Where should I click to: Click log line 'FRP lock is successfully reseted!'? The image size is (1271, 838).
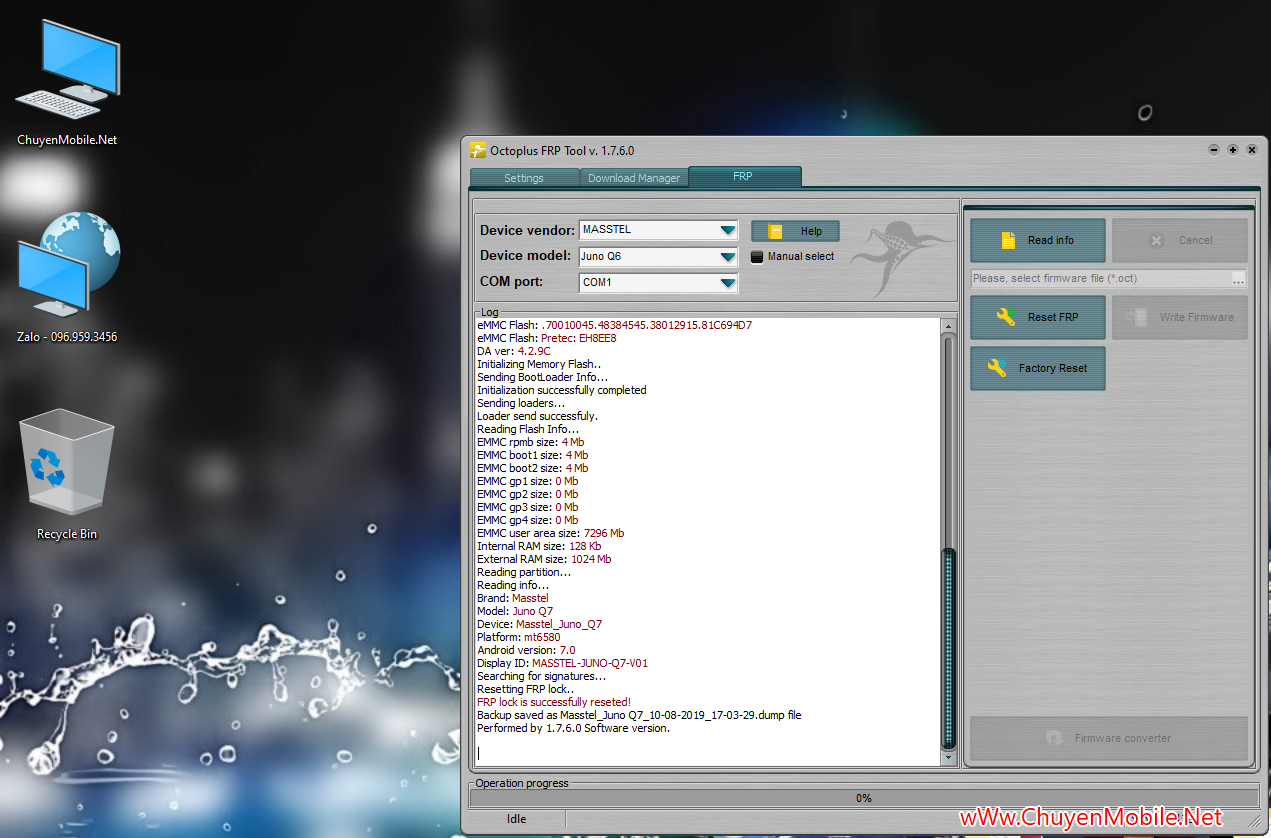554,702
